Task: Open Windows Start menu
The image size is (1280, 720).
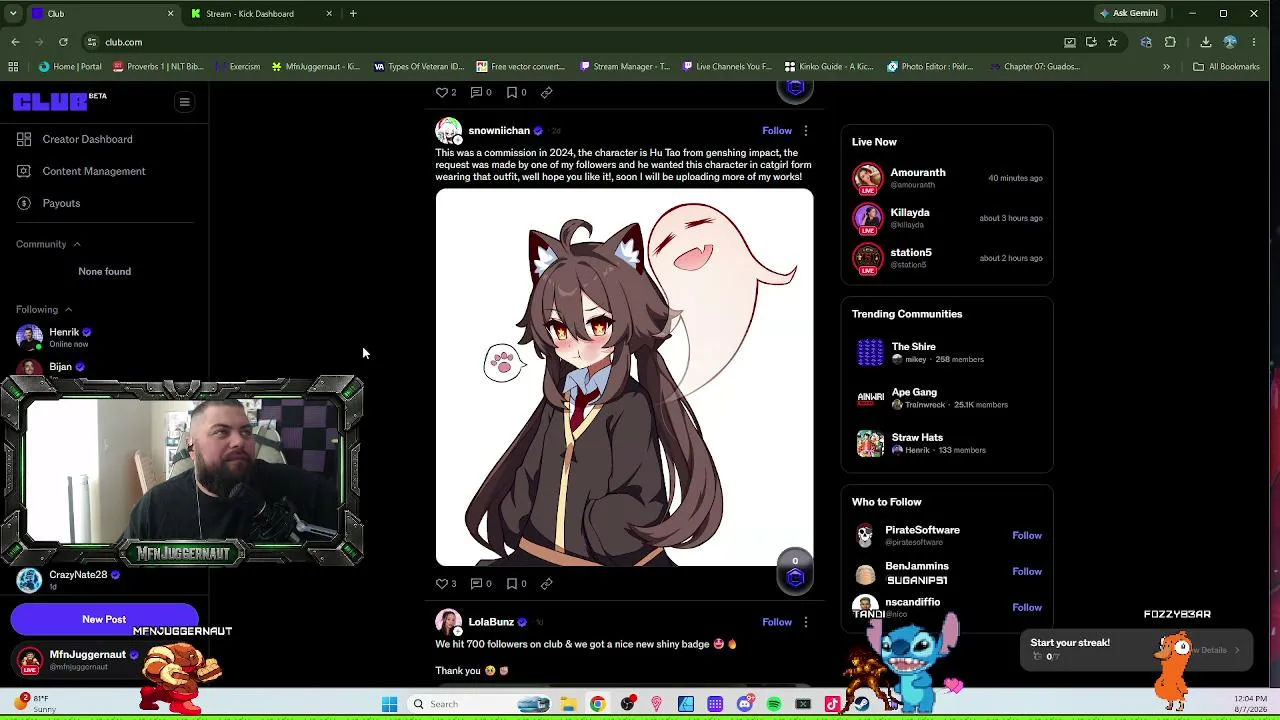Action: click(389, 704)
